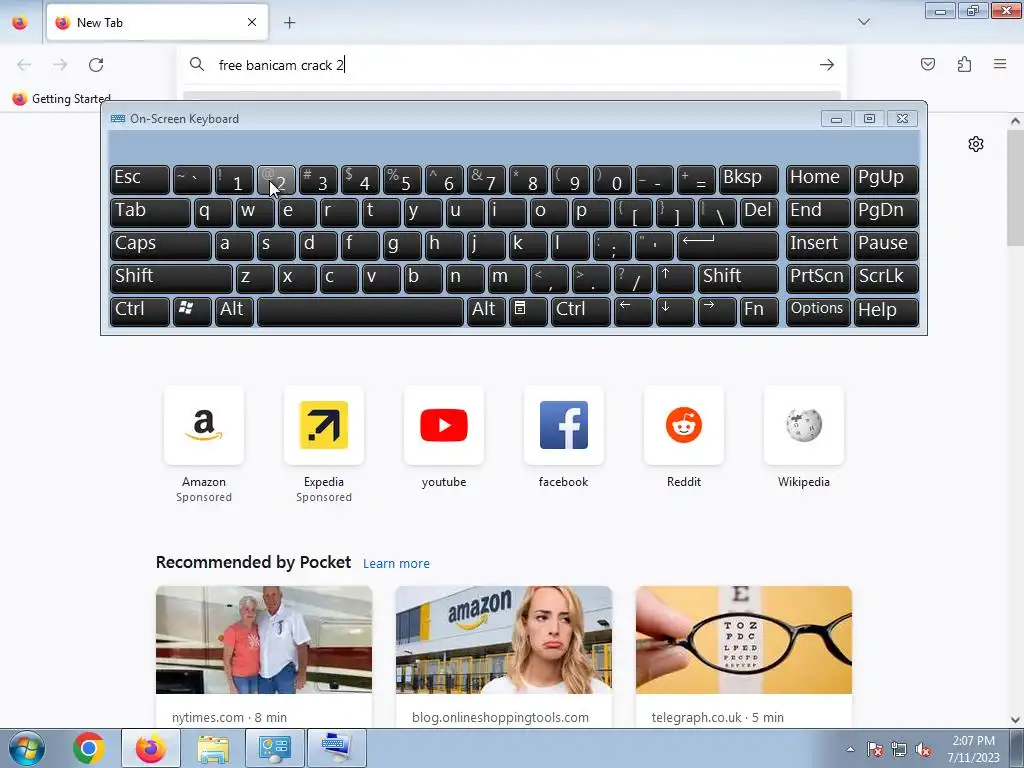Toggle the right Shift key

tap(738, 278)
